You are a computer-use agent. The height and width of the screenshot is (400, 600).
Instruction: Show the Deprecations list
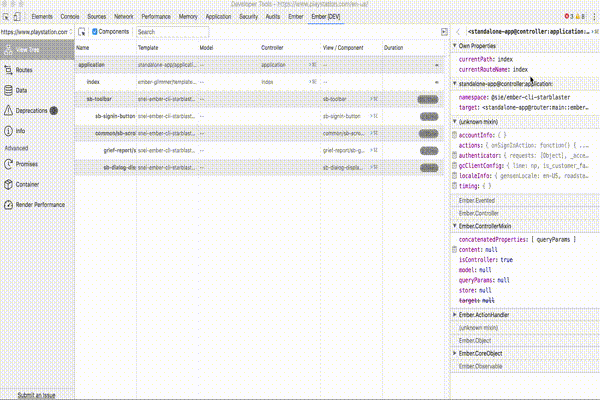[32, 110]
